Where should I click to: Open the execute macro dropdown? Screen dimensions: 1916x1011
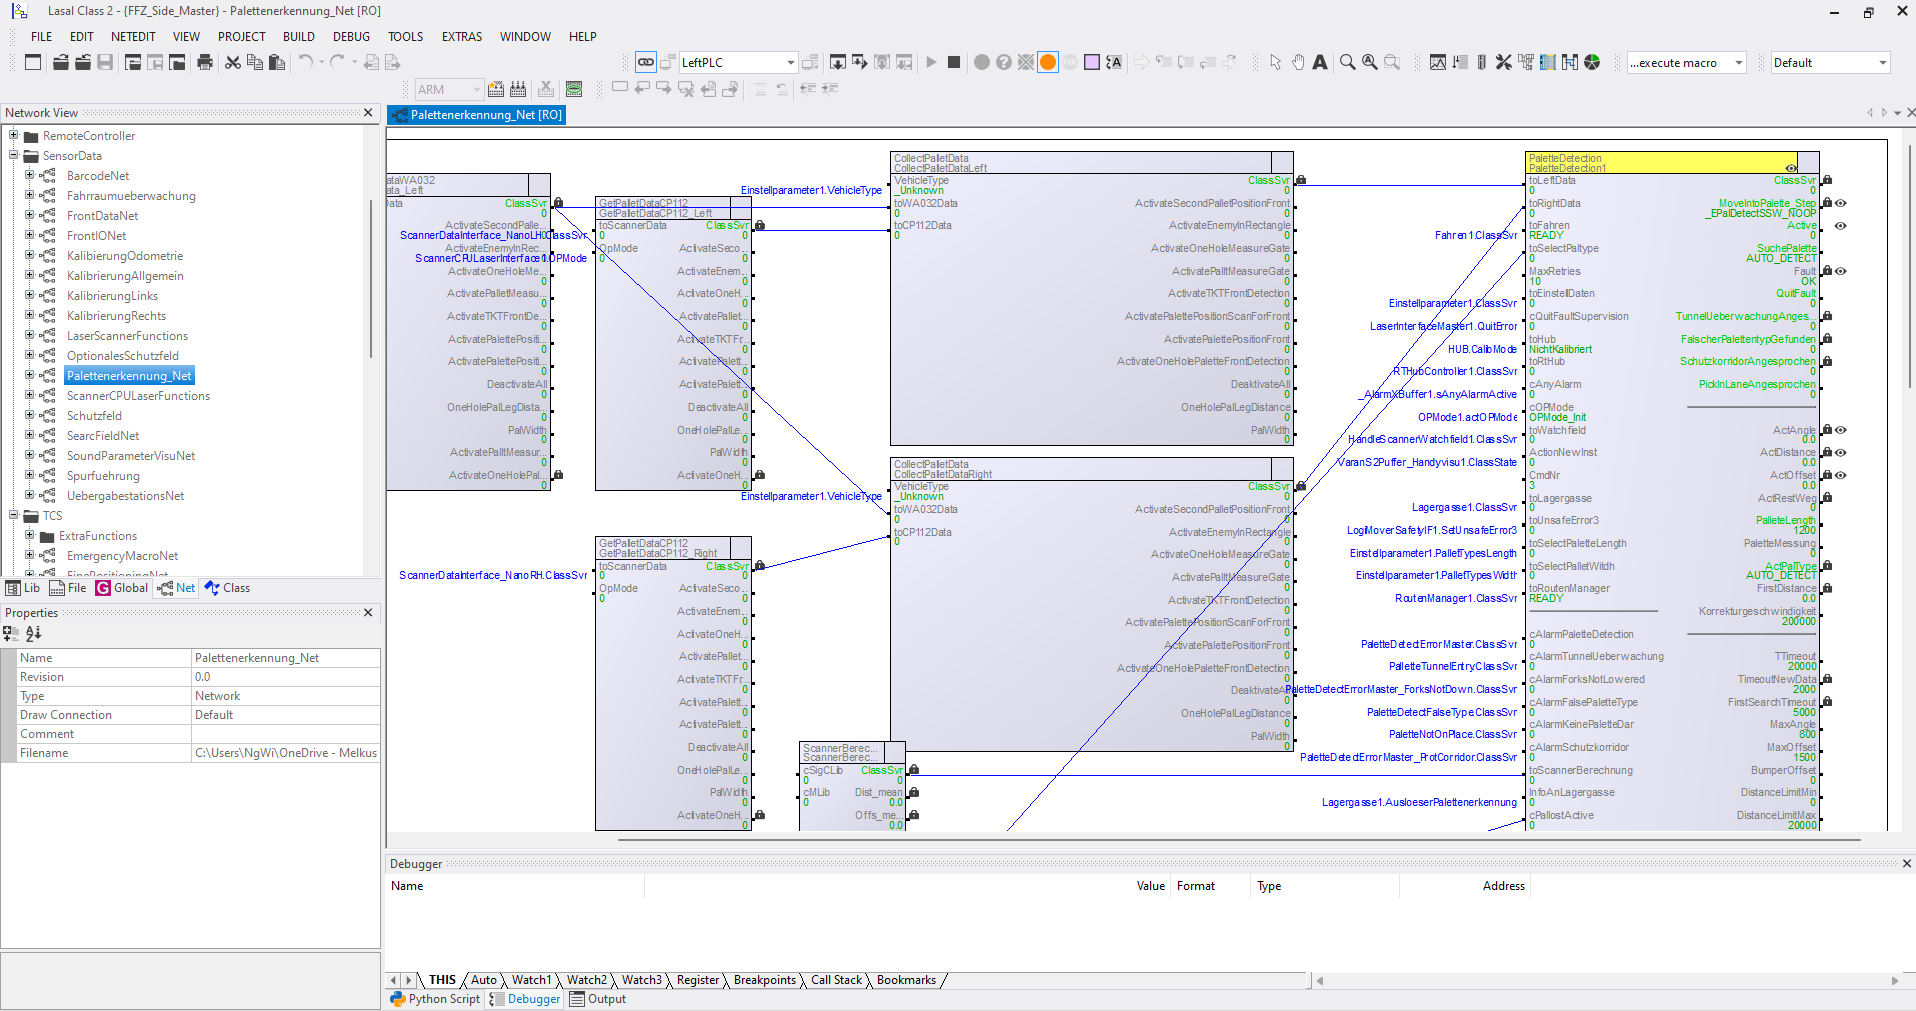1738,62
